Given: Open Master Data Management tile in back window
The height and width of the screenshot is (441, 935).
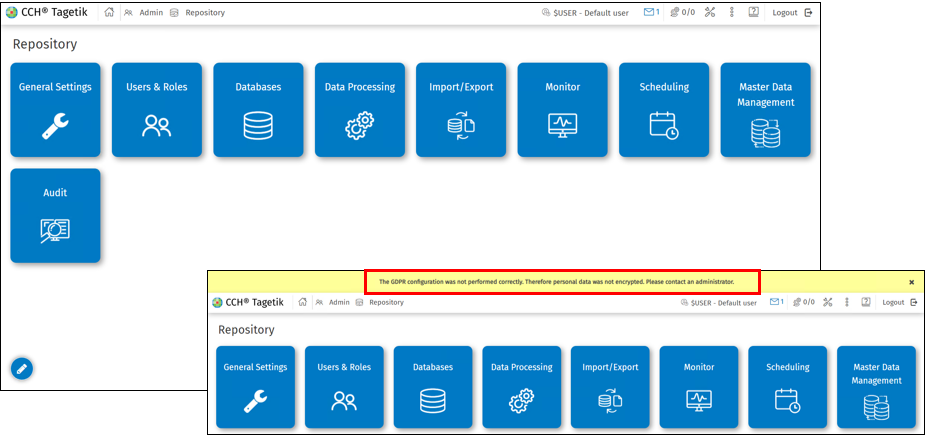Looking at the screenshot, I should (766, 110).
